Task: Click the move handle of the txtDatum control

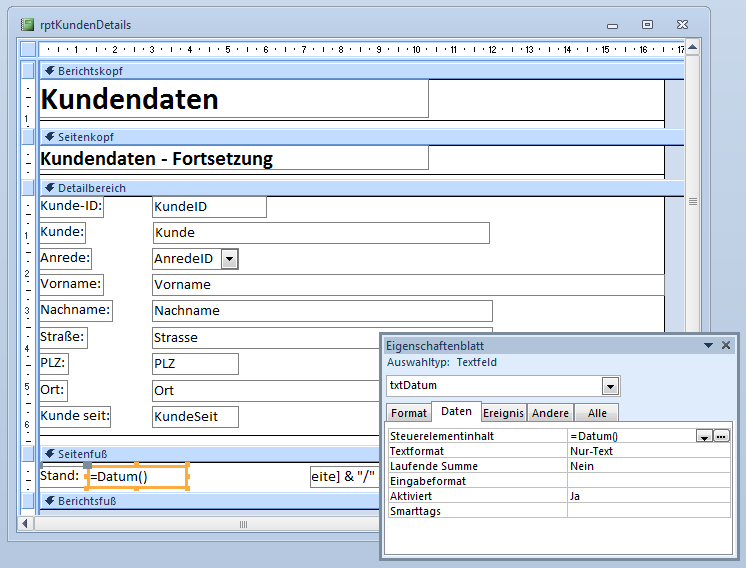Action: tap(88, 465)
